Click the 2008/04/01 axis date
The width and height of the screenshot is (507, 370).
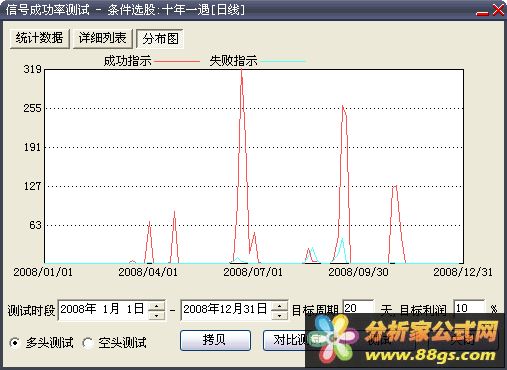coord(148,272)
